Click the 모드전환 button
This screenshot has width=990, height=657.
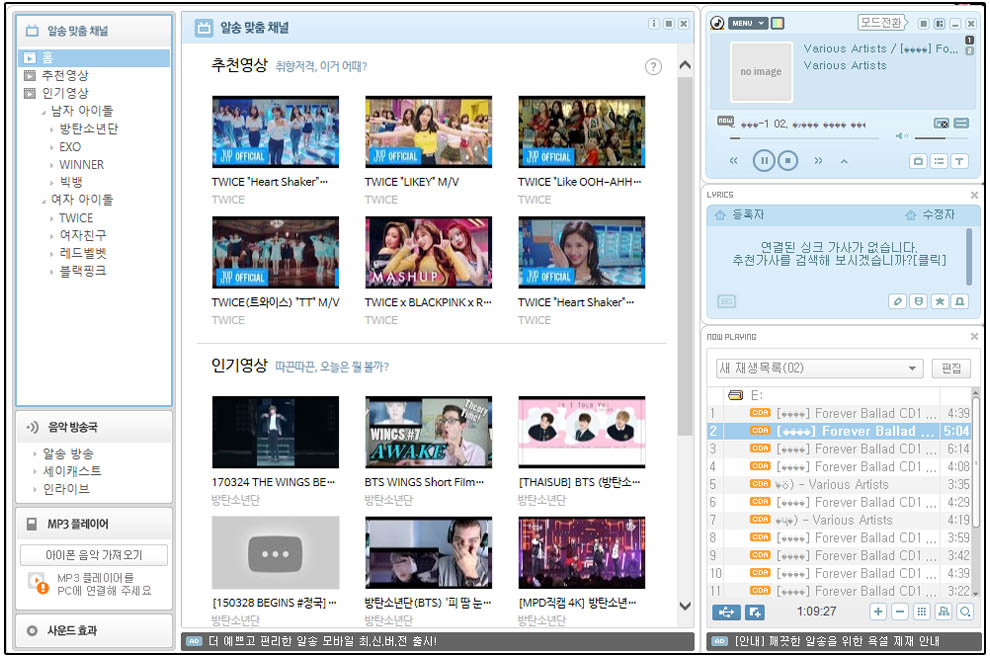tap(881, 23)
